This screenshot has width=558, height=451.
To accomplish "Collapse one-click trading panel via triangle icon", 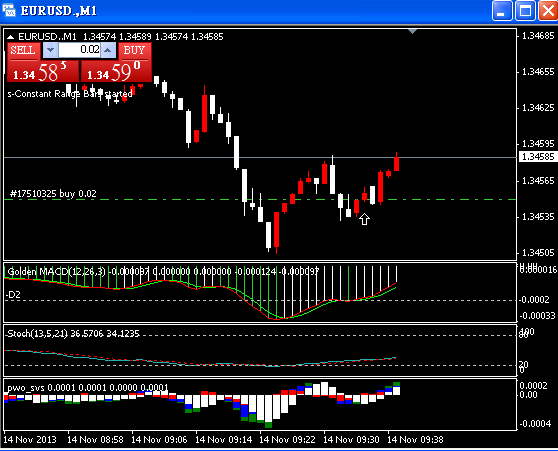I will 11,37.
